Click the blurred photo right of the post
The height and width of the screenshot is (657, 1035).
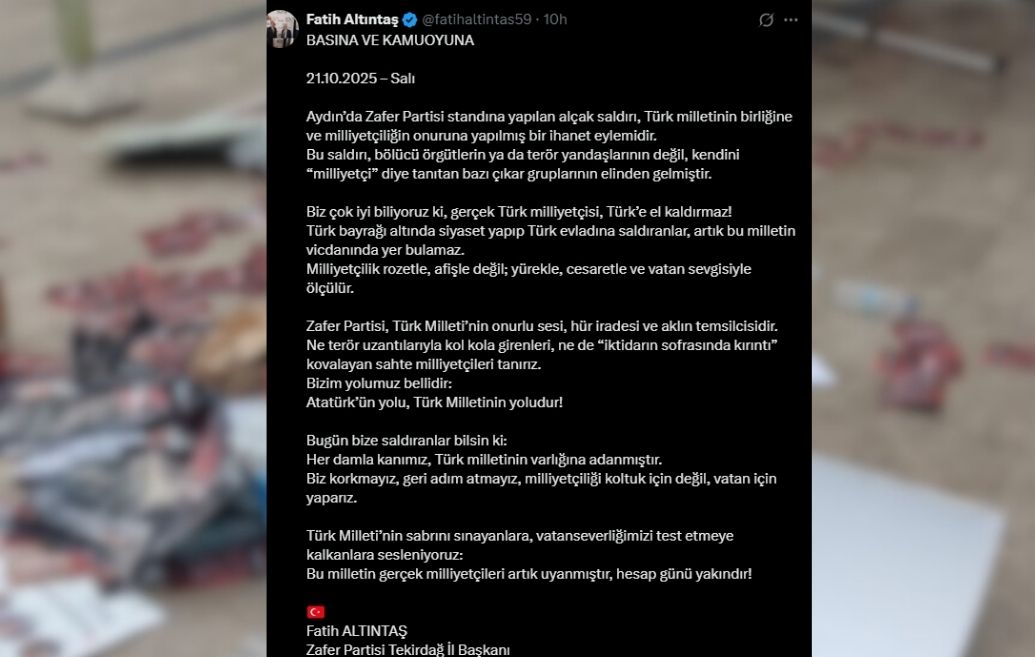pos(923,328)
